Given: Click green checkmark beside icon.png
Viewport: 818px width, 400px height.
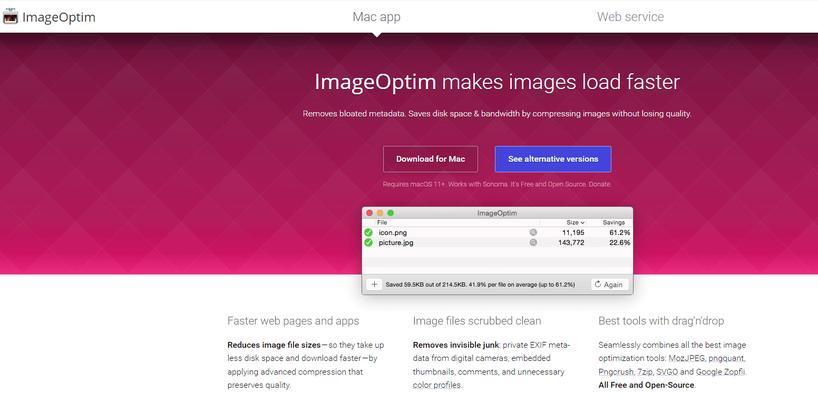Looking at the screenshot, I should click(368, 233).
